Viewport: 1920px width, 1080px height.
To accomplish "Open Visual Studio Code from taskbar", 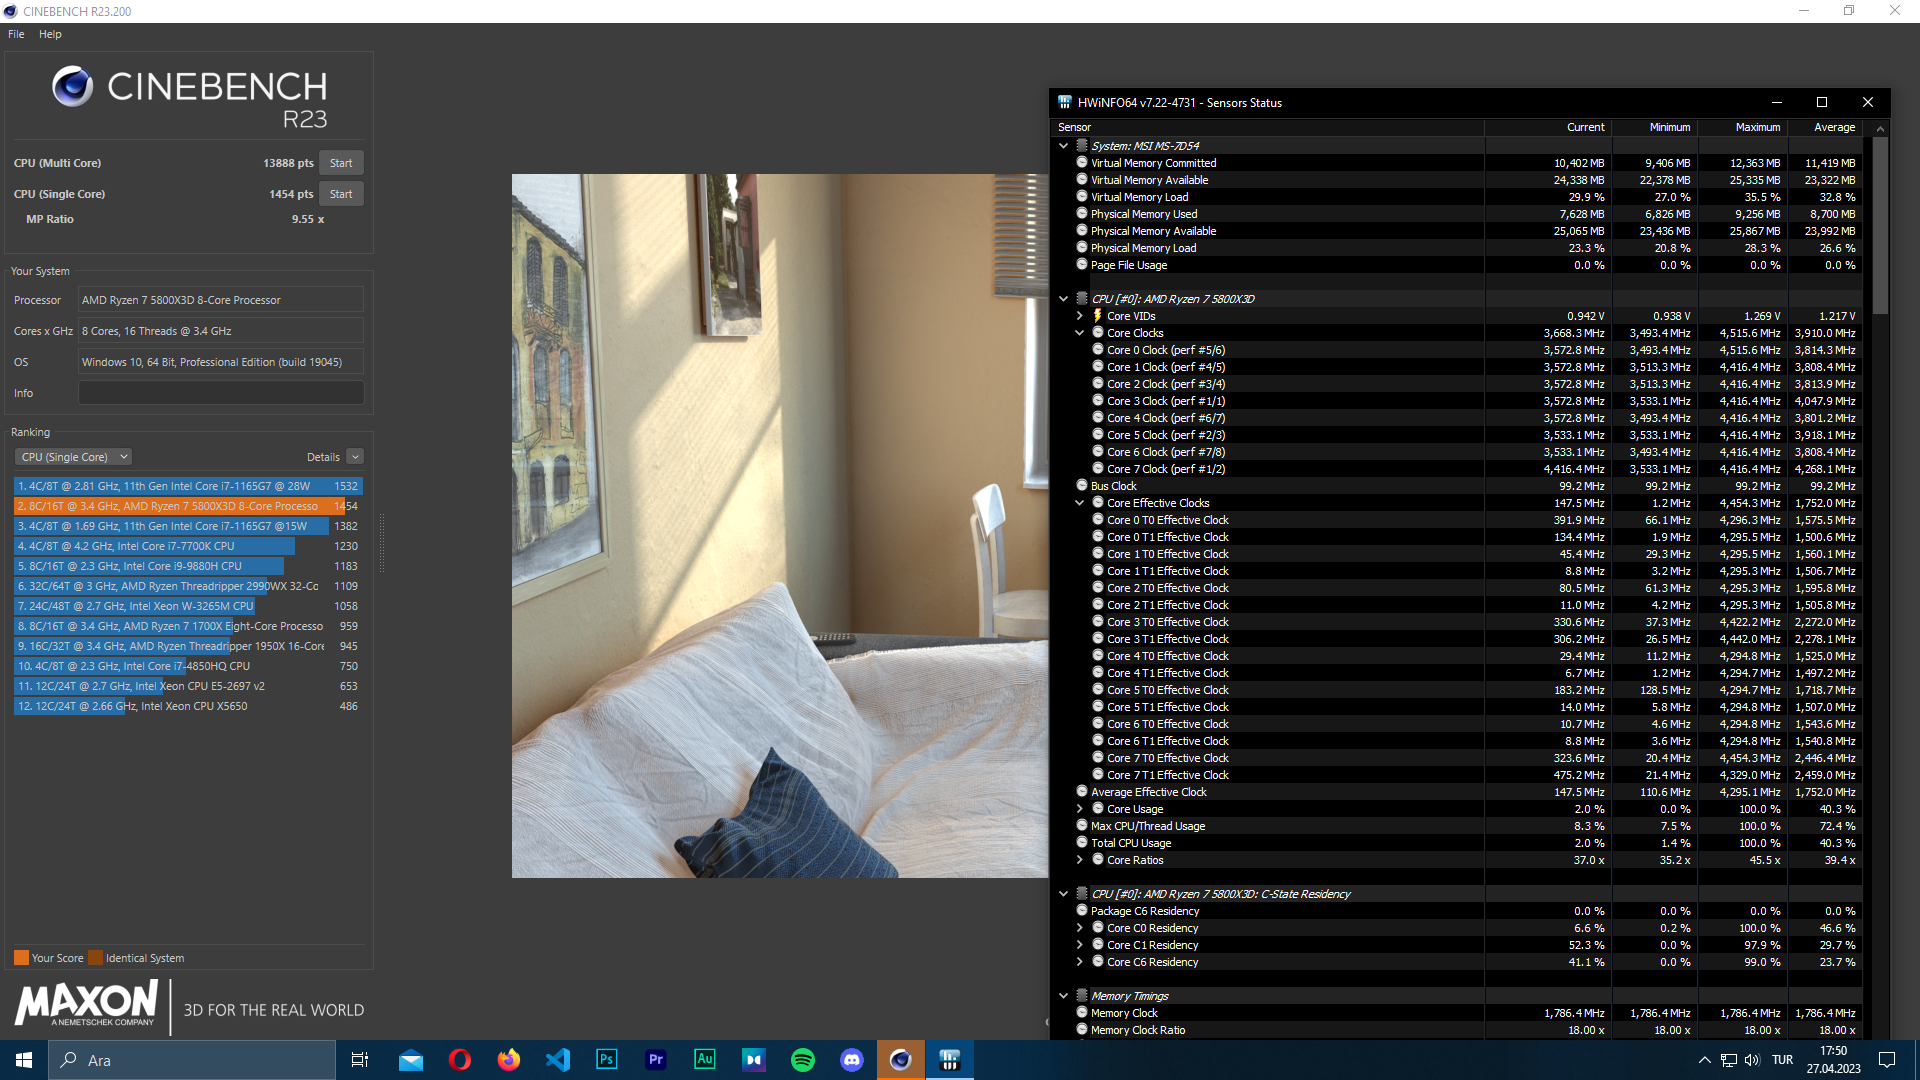I will coord(557,1060).
